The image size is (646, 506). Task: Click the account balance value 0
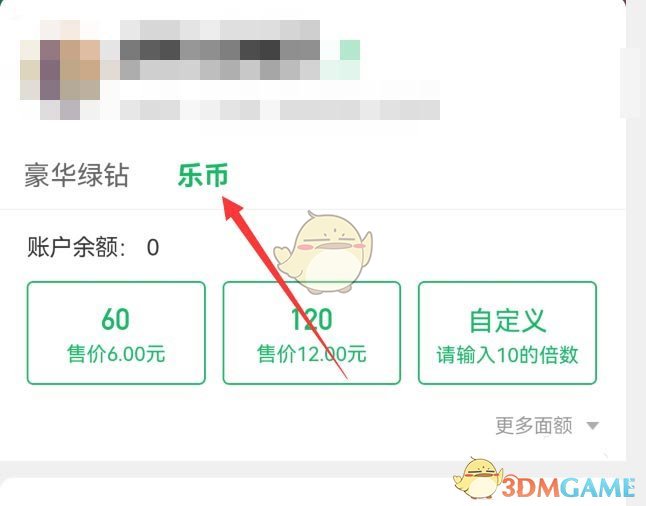(x=153, y=247)
